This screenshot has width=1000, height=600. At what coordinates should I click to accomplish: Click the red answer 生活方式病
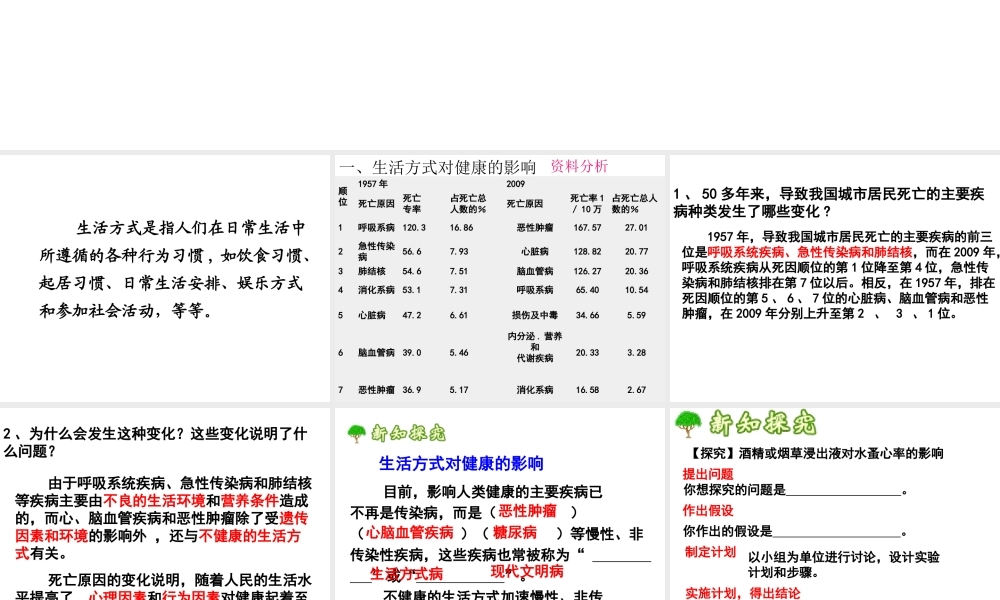pyautogui.click(x=406, y=574)
